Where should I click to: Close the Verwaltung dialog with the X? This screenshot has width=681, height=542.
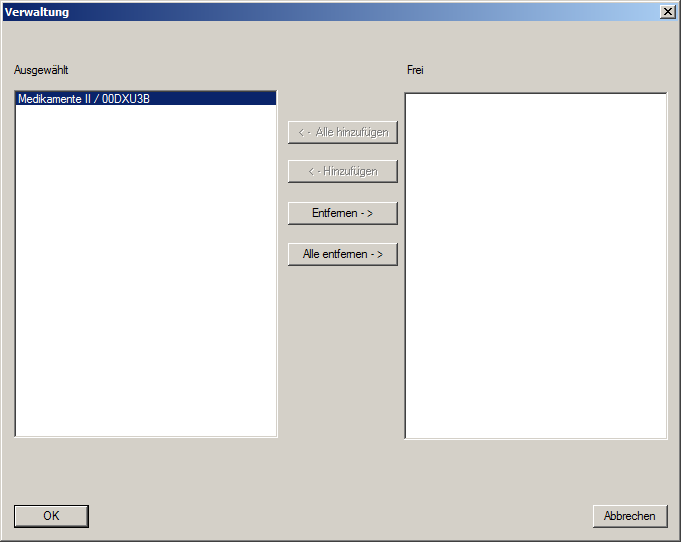click(x=667, y=11)
